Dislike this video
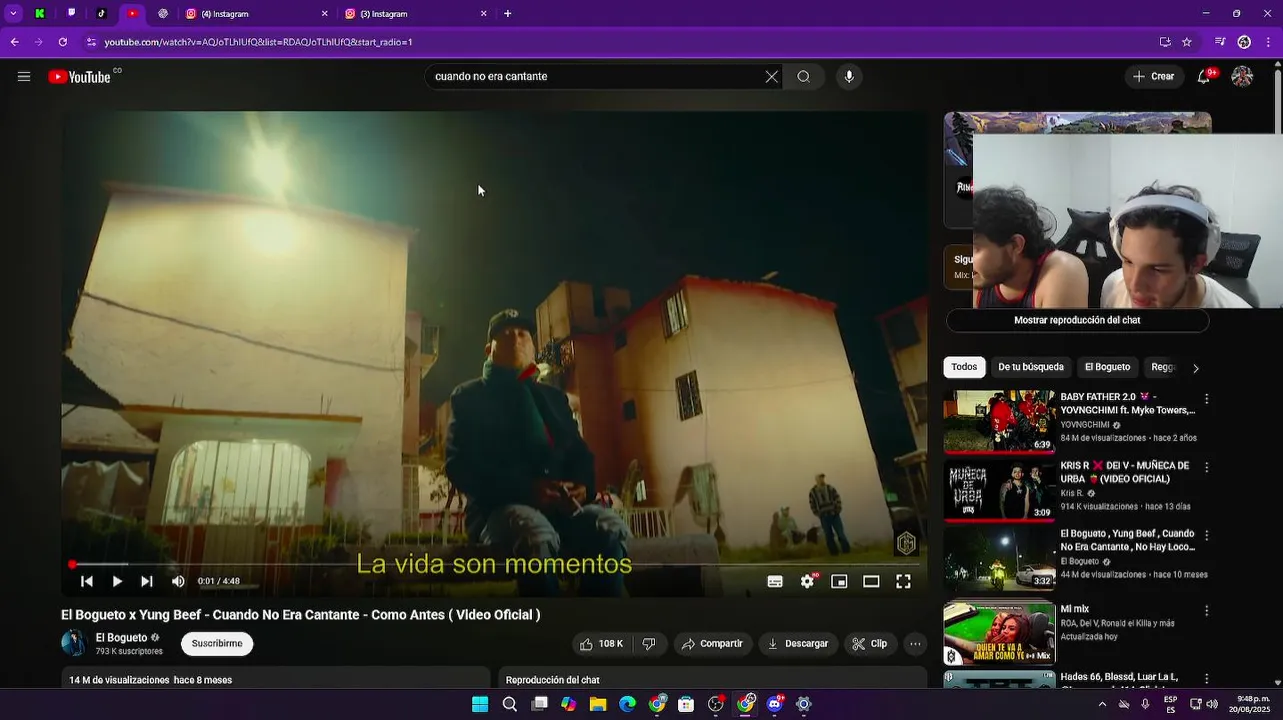The height and width of the screenshot is (720, 1283). click(x=649, y=644)
